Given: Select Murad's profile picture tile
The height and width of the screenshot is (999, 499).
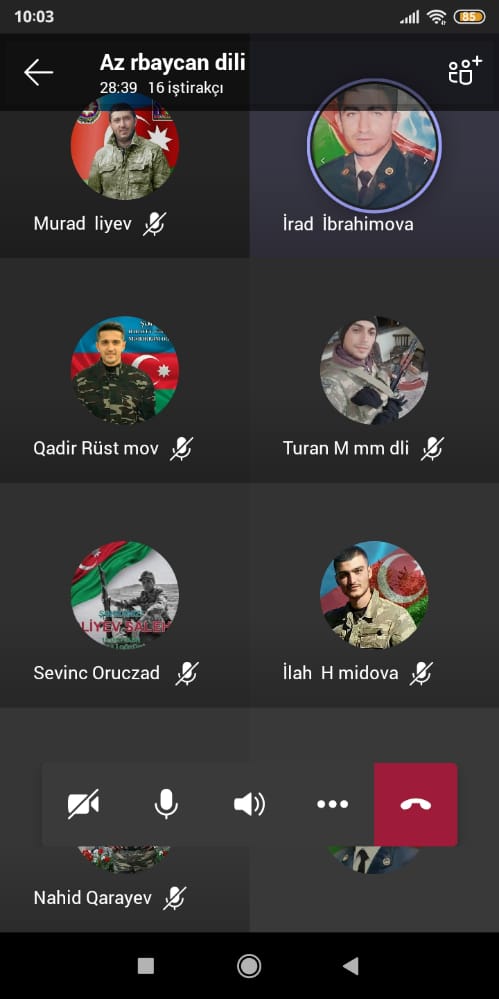Looking at the screenshot, I should point(125,146).
